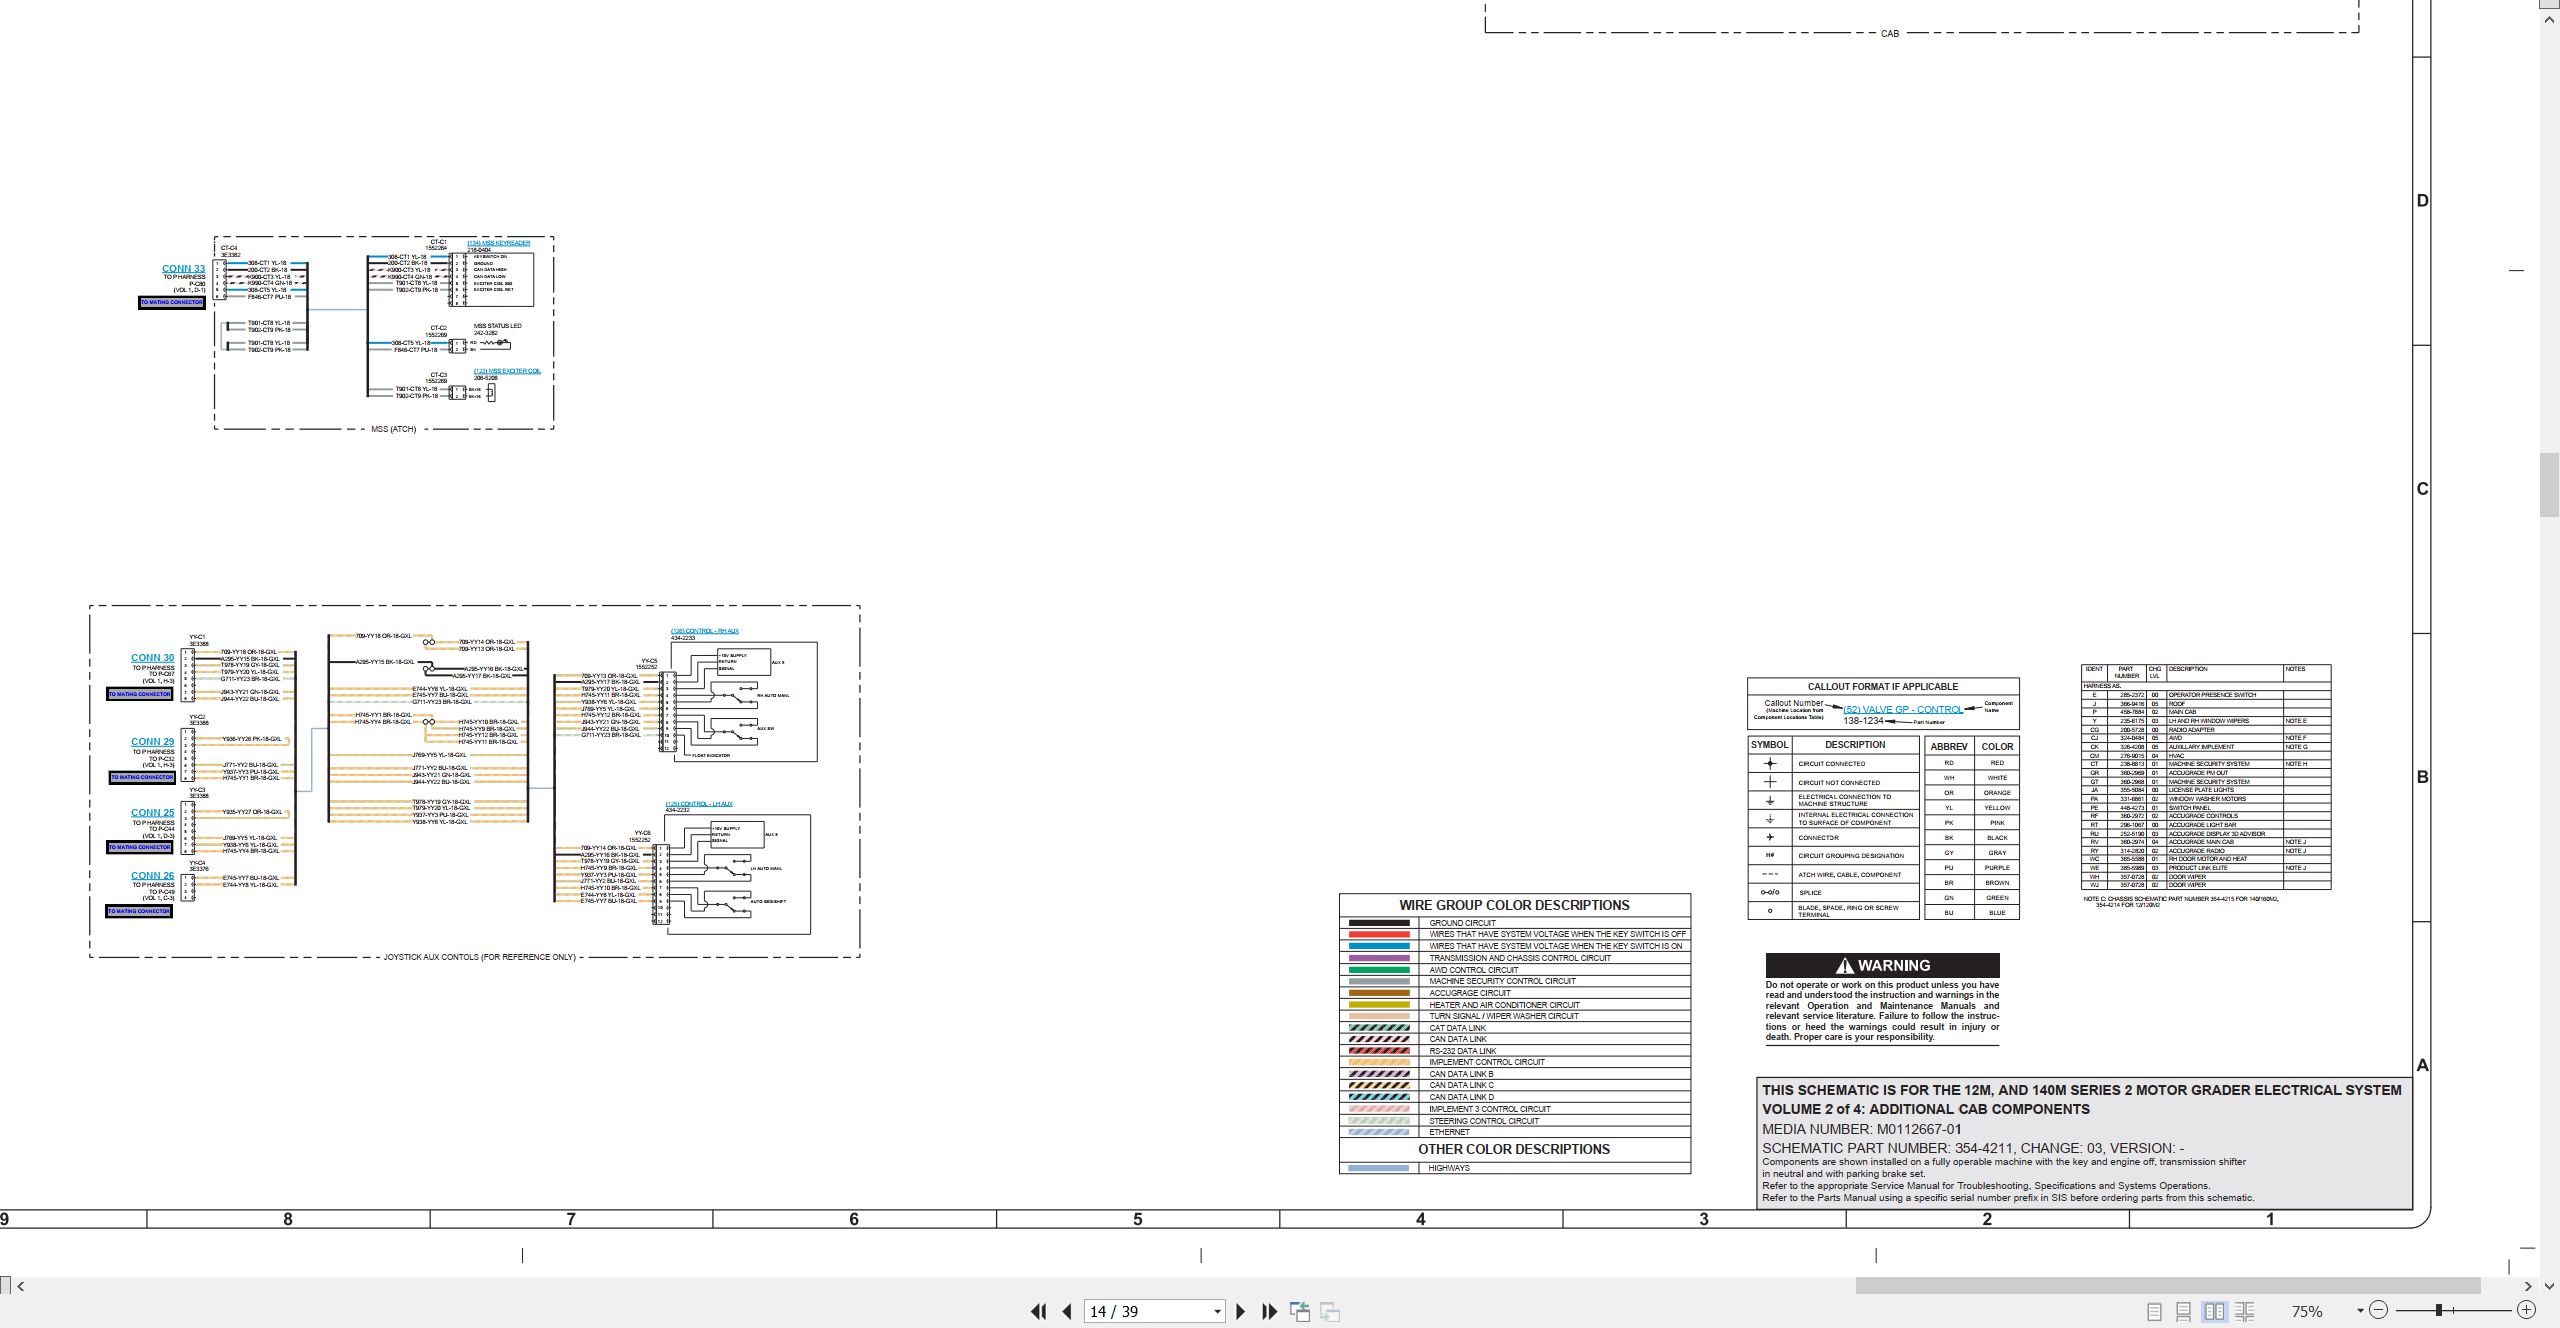The width and height of the screenshot is (2560, 1328).
Task: Click TO MATING CONNECTOR under CONN 26
Action: tap(139, 911)
